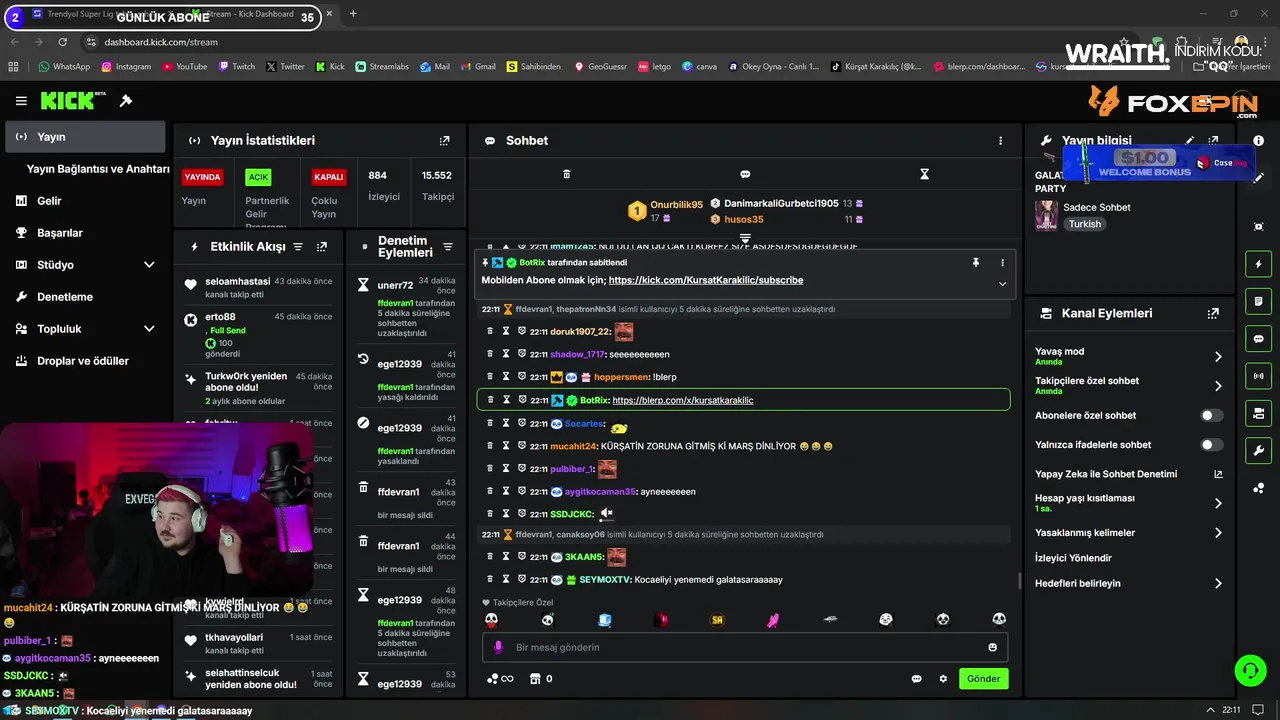Open Hesap yaşı kısıtlaması options

pyautogui.click(x=1129, y=503)
